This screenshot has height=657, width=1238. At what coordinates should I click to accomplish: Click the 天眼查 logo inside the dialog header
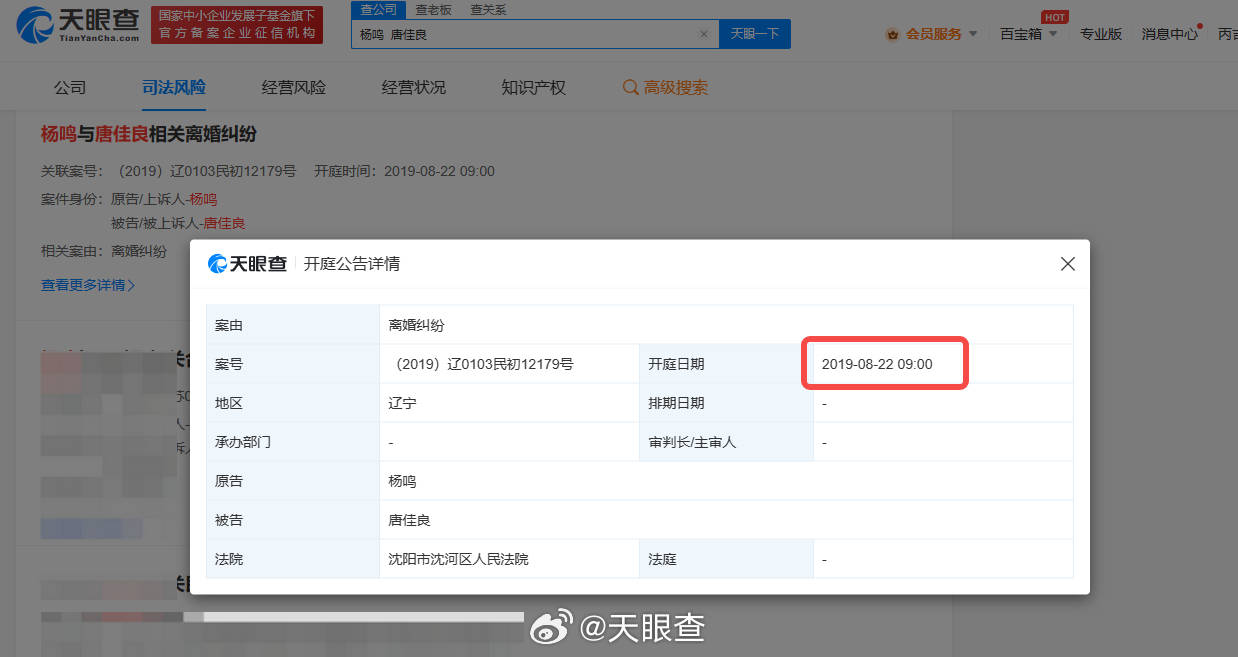247,264
